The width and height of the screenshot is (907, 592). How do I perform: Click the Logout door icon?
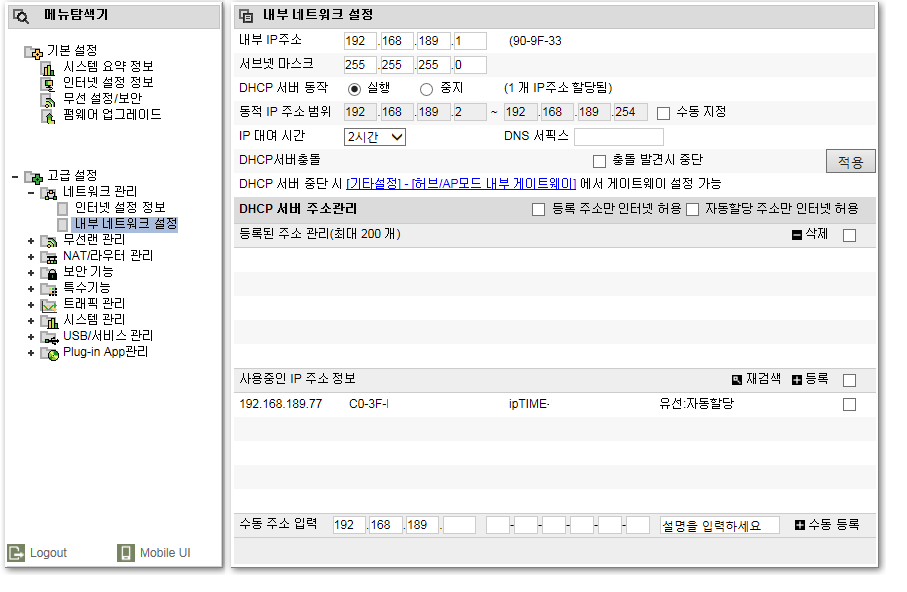[x=16, y=553]
